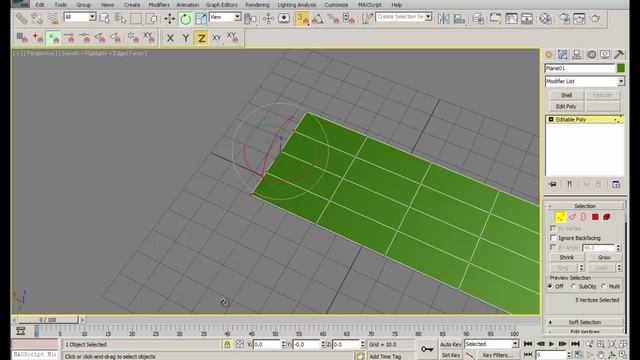This screenshot has width=640, height=360.
Task: Click the Select and Link chain icon
Action: click(21, 18)
